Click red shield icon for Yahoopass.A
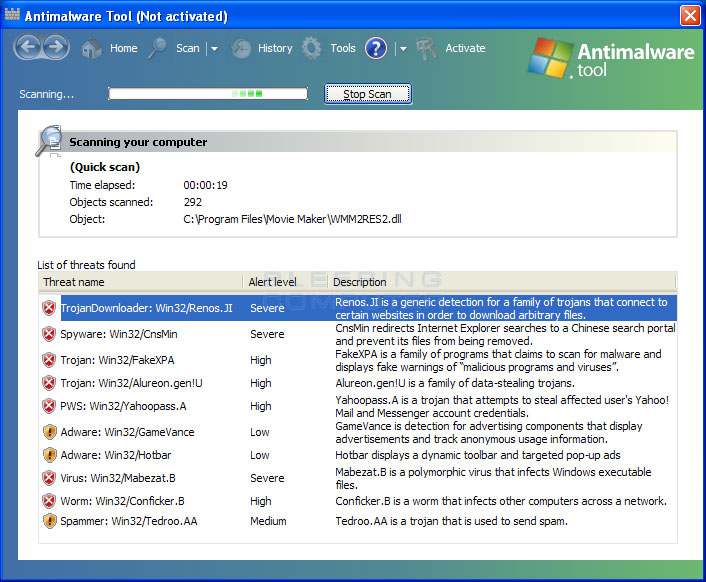706x582 pixels. click(49, 406)
